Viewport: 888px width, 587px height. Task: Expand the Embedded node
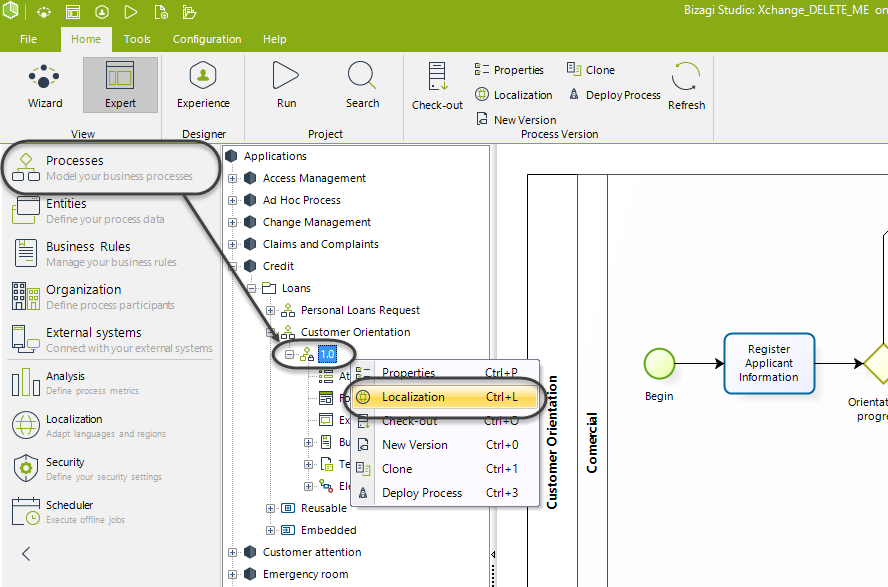pyautogui.click(x=271, y=530)
